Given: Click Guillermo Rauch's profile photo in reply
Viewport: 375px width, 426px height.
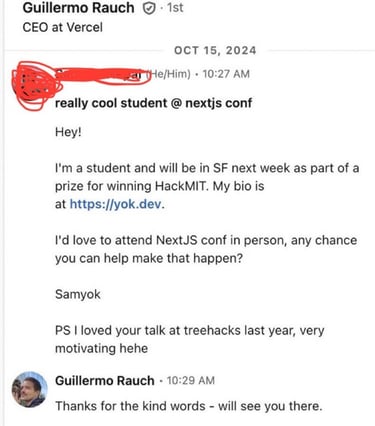Looking at the screenshot, I should pyautogui.click(x=29, y=389).
